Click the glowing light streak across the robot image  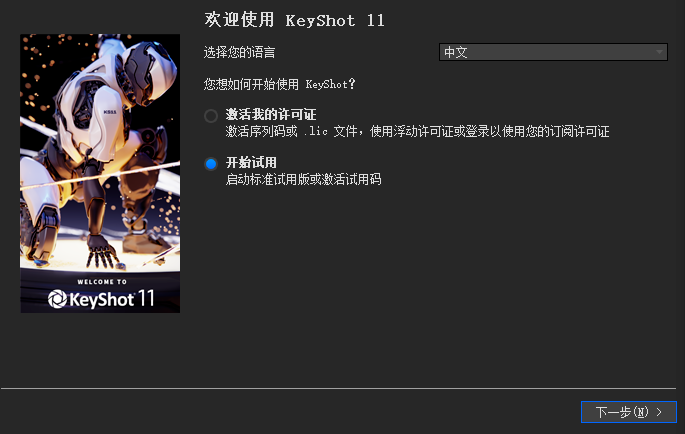[x=100, y=175]
